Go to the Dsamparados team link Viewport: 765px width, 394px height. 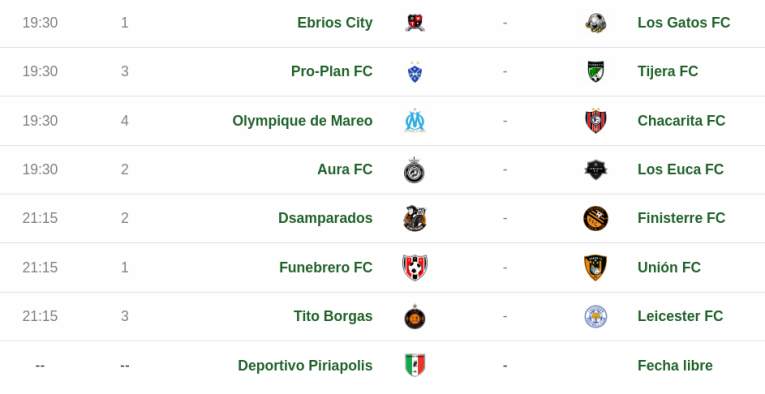(325, 218)
